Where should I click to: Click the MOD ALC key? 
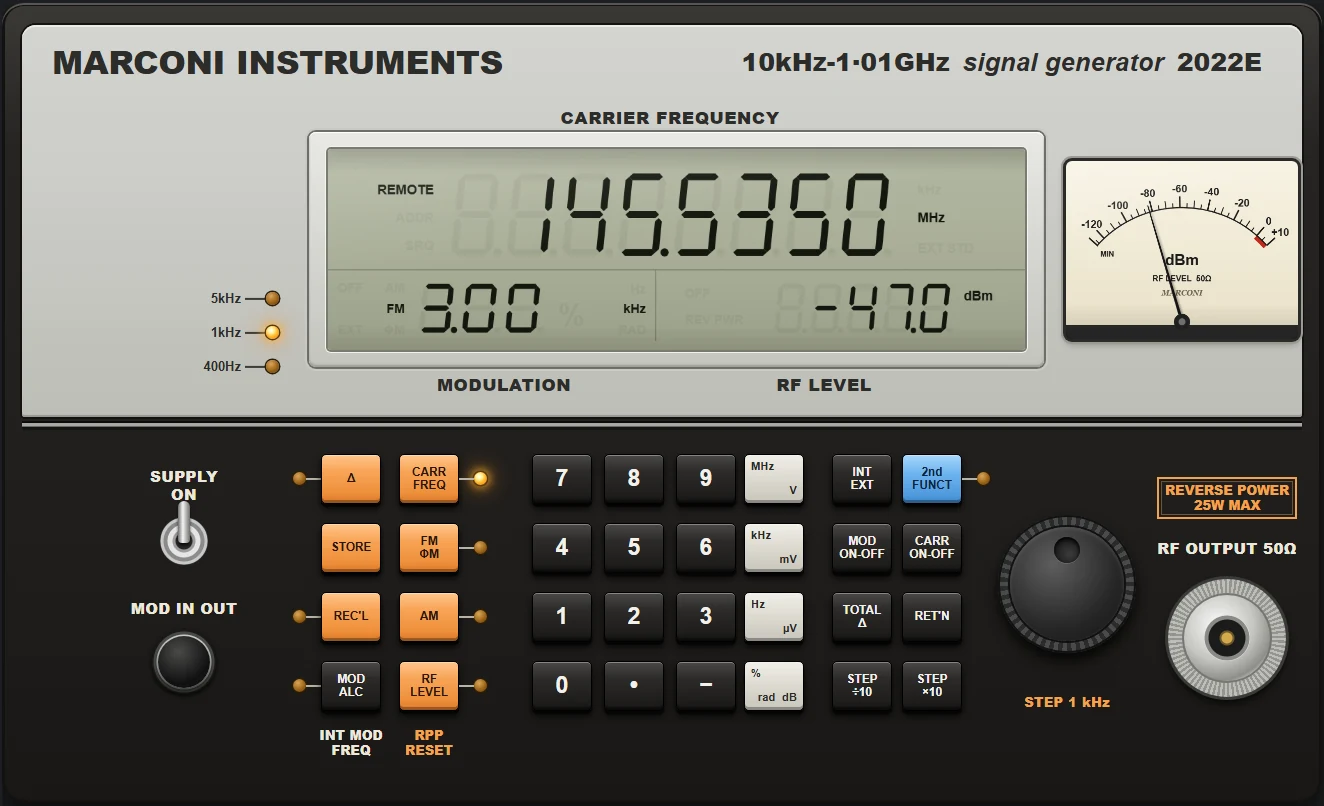click(351, 685)
